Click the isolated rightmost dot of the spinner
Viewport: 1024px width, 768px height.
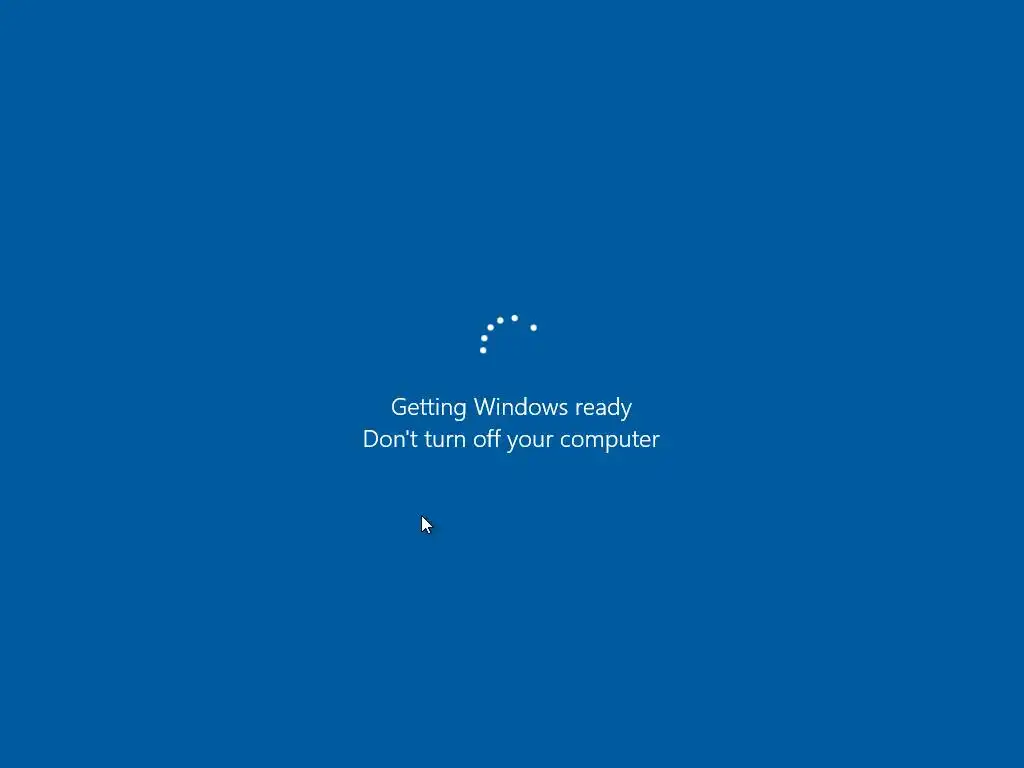[534, 327]
